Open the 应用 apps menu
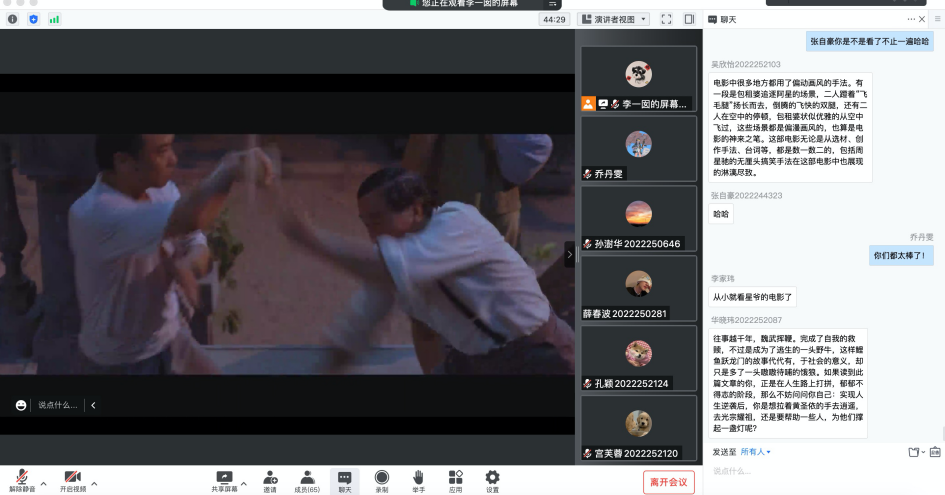 (x=456, y=481)
